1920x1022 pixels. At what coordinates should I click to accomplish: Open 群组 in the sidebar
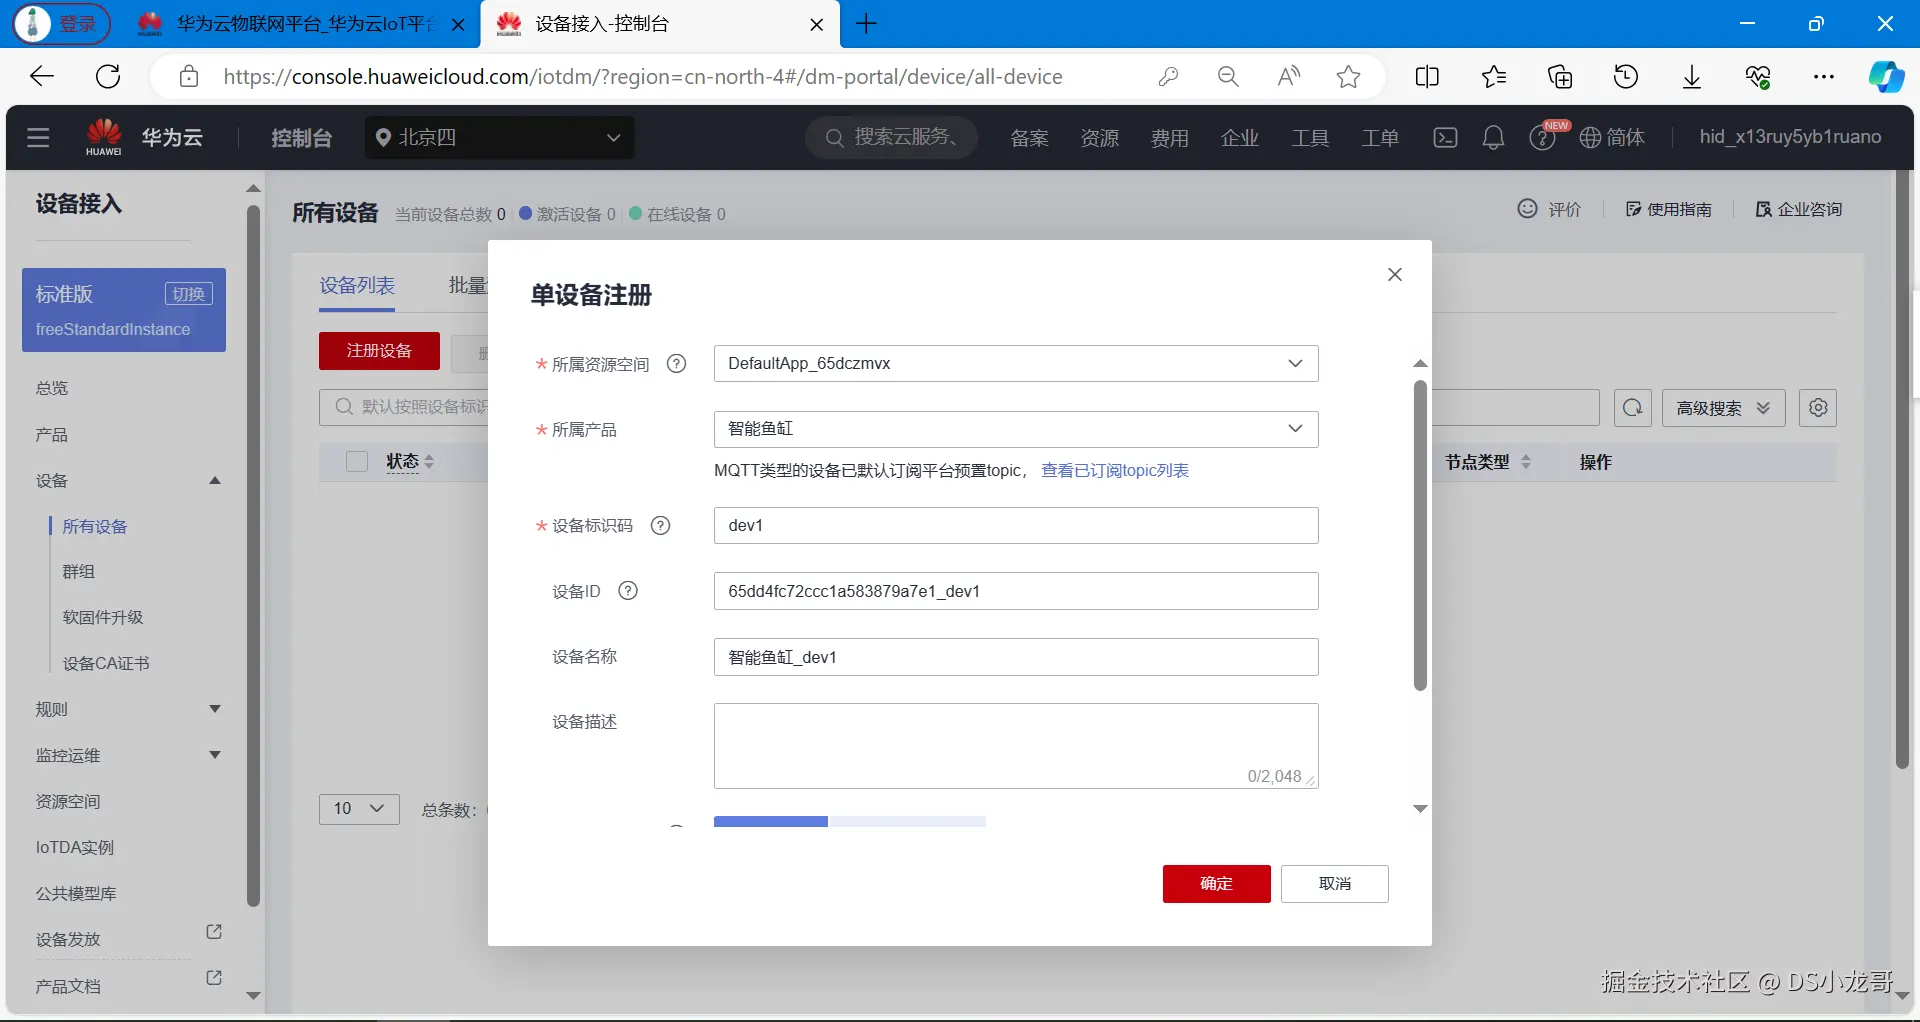pyautogui.click(x=79, y=572)
